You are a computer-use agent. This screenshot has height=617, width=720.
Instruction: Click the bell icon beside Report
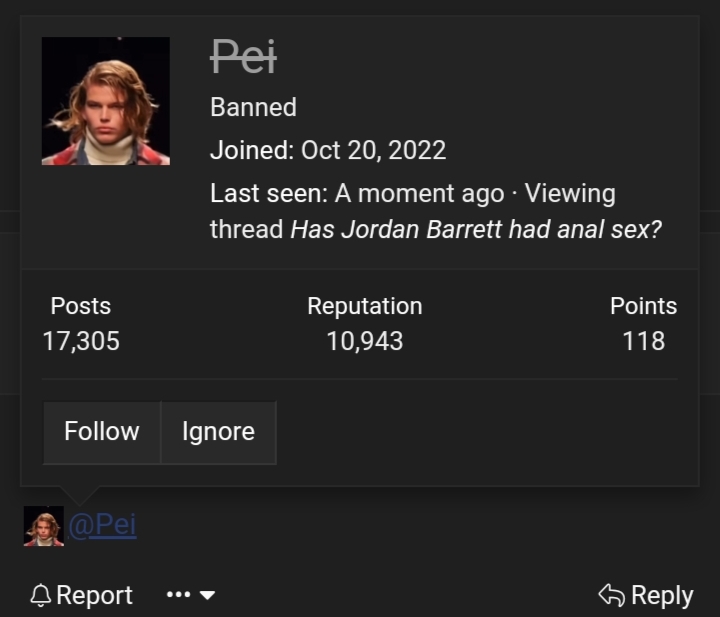point(40,596)
